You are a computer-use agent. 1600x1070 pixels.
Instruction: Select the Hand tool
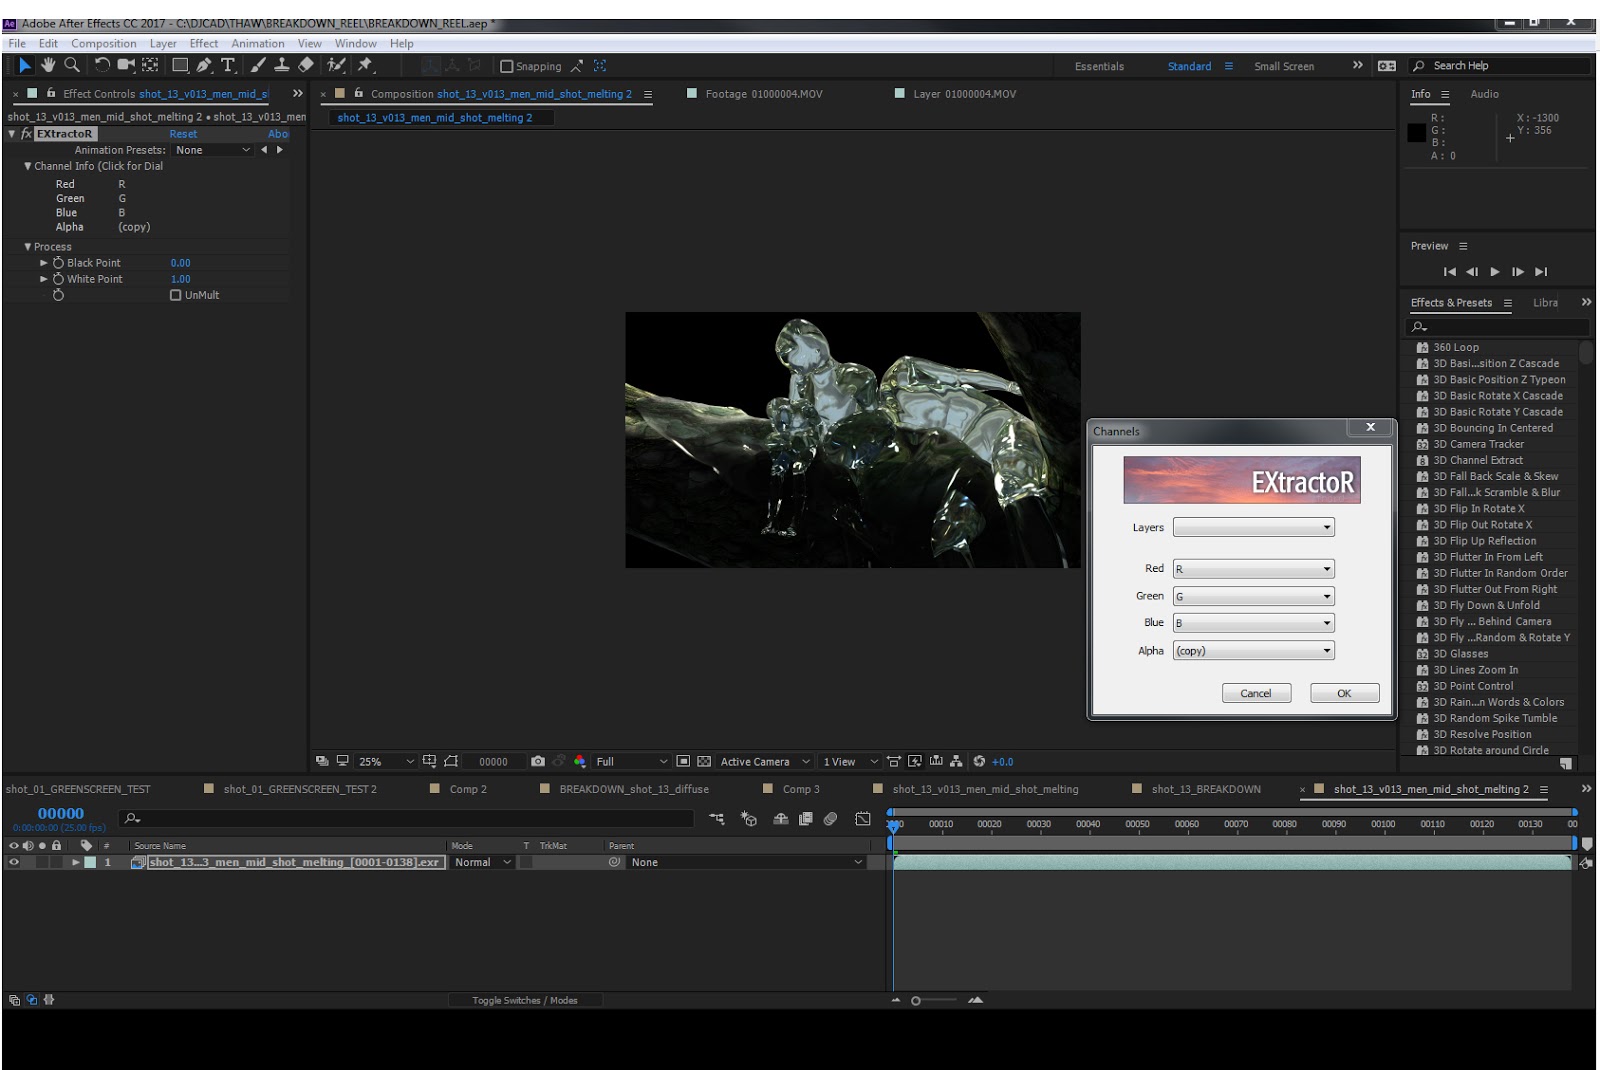coord(48,65)
